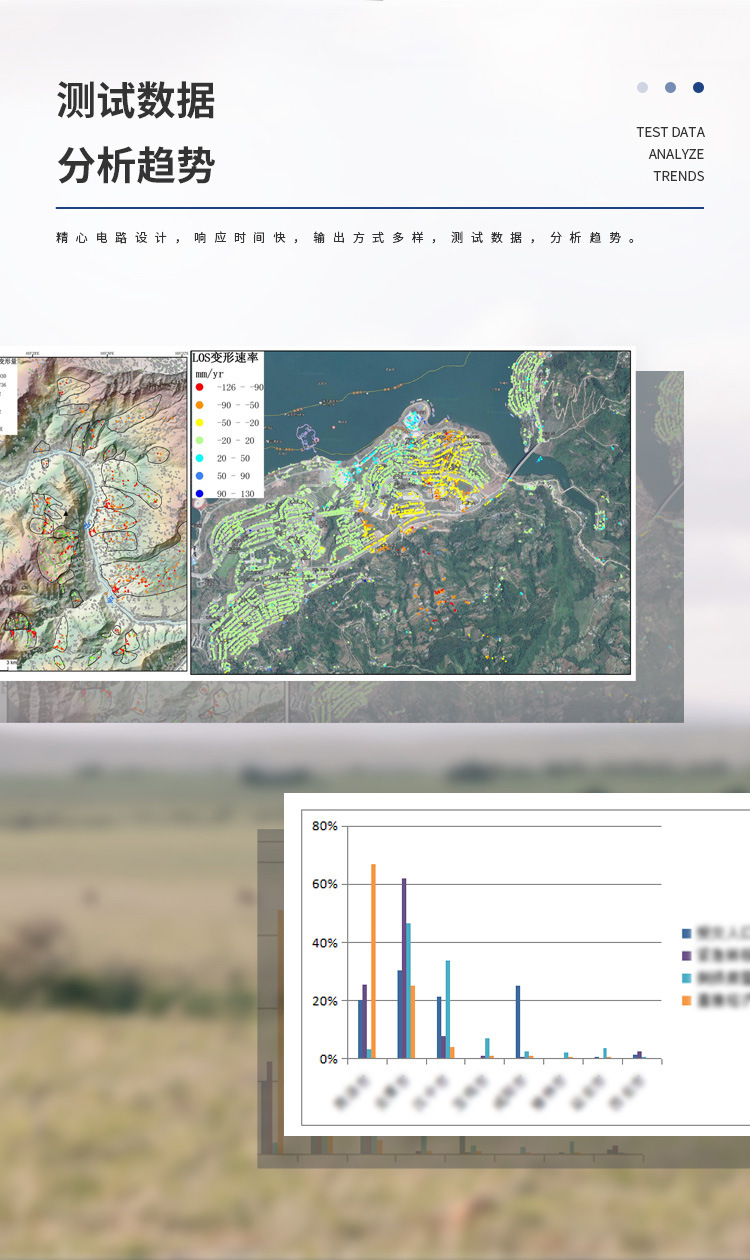
Task: Click the purple series swatch in chart legend
Action: [x=687, y=956]
